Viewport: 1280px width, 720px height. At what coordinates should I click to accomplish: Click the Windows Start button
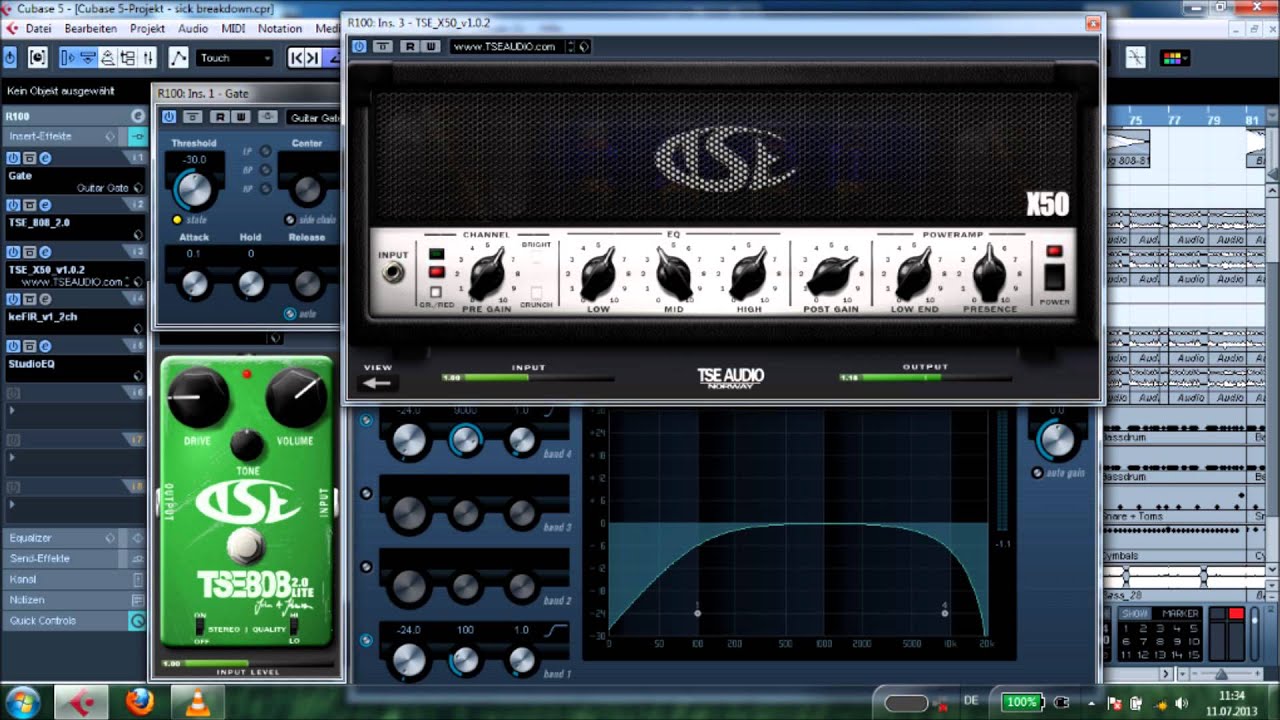tap(23, 701)
